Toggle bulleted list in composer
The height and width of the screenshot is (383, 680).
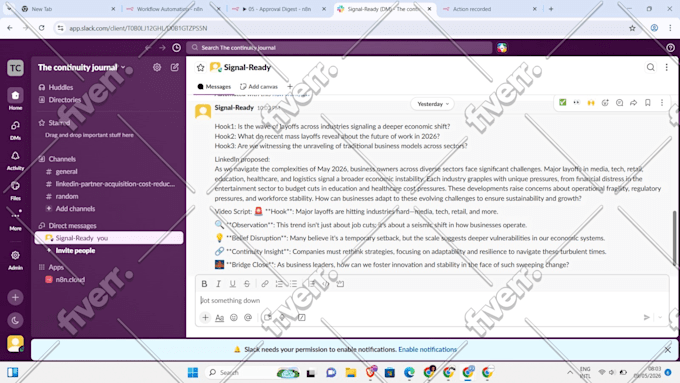click(x=294, y=284)
